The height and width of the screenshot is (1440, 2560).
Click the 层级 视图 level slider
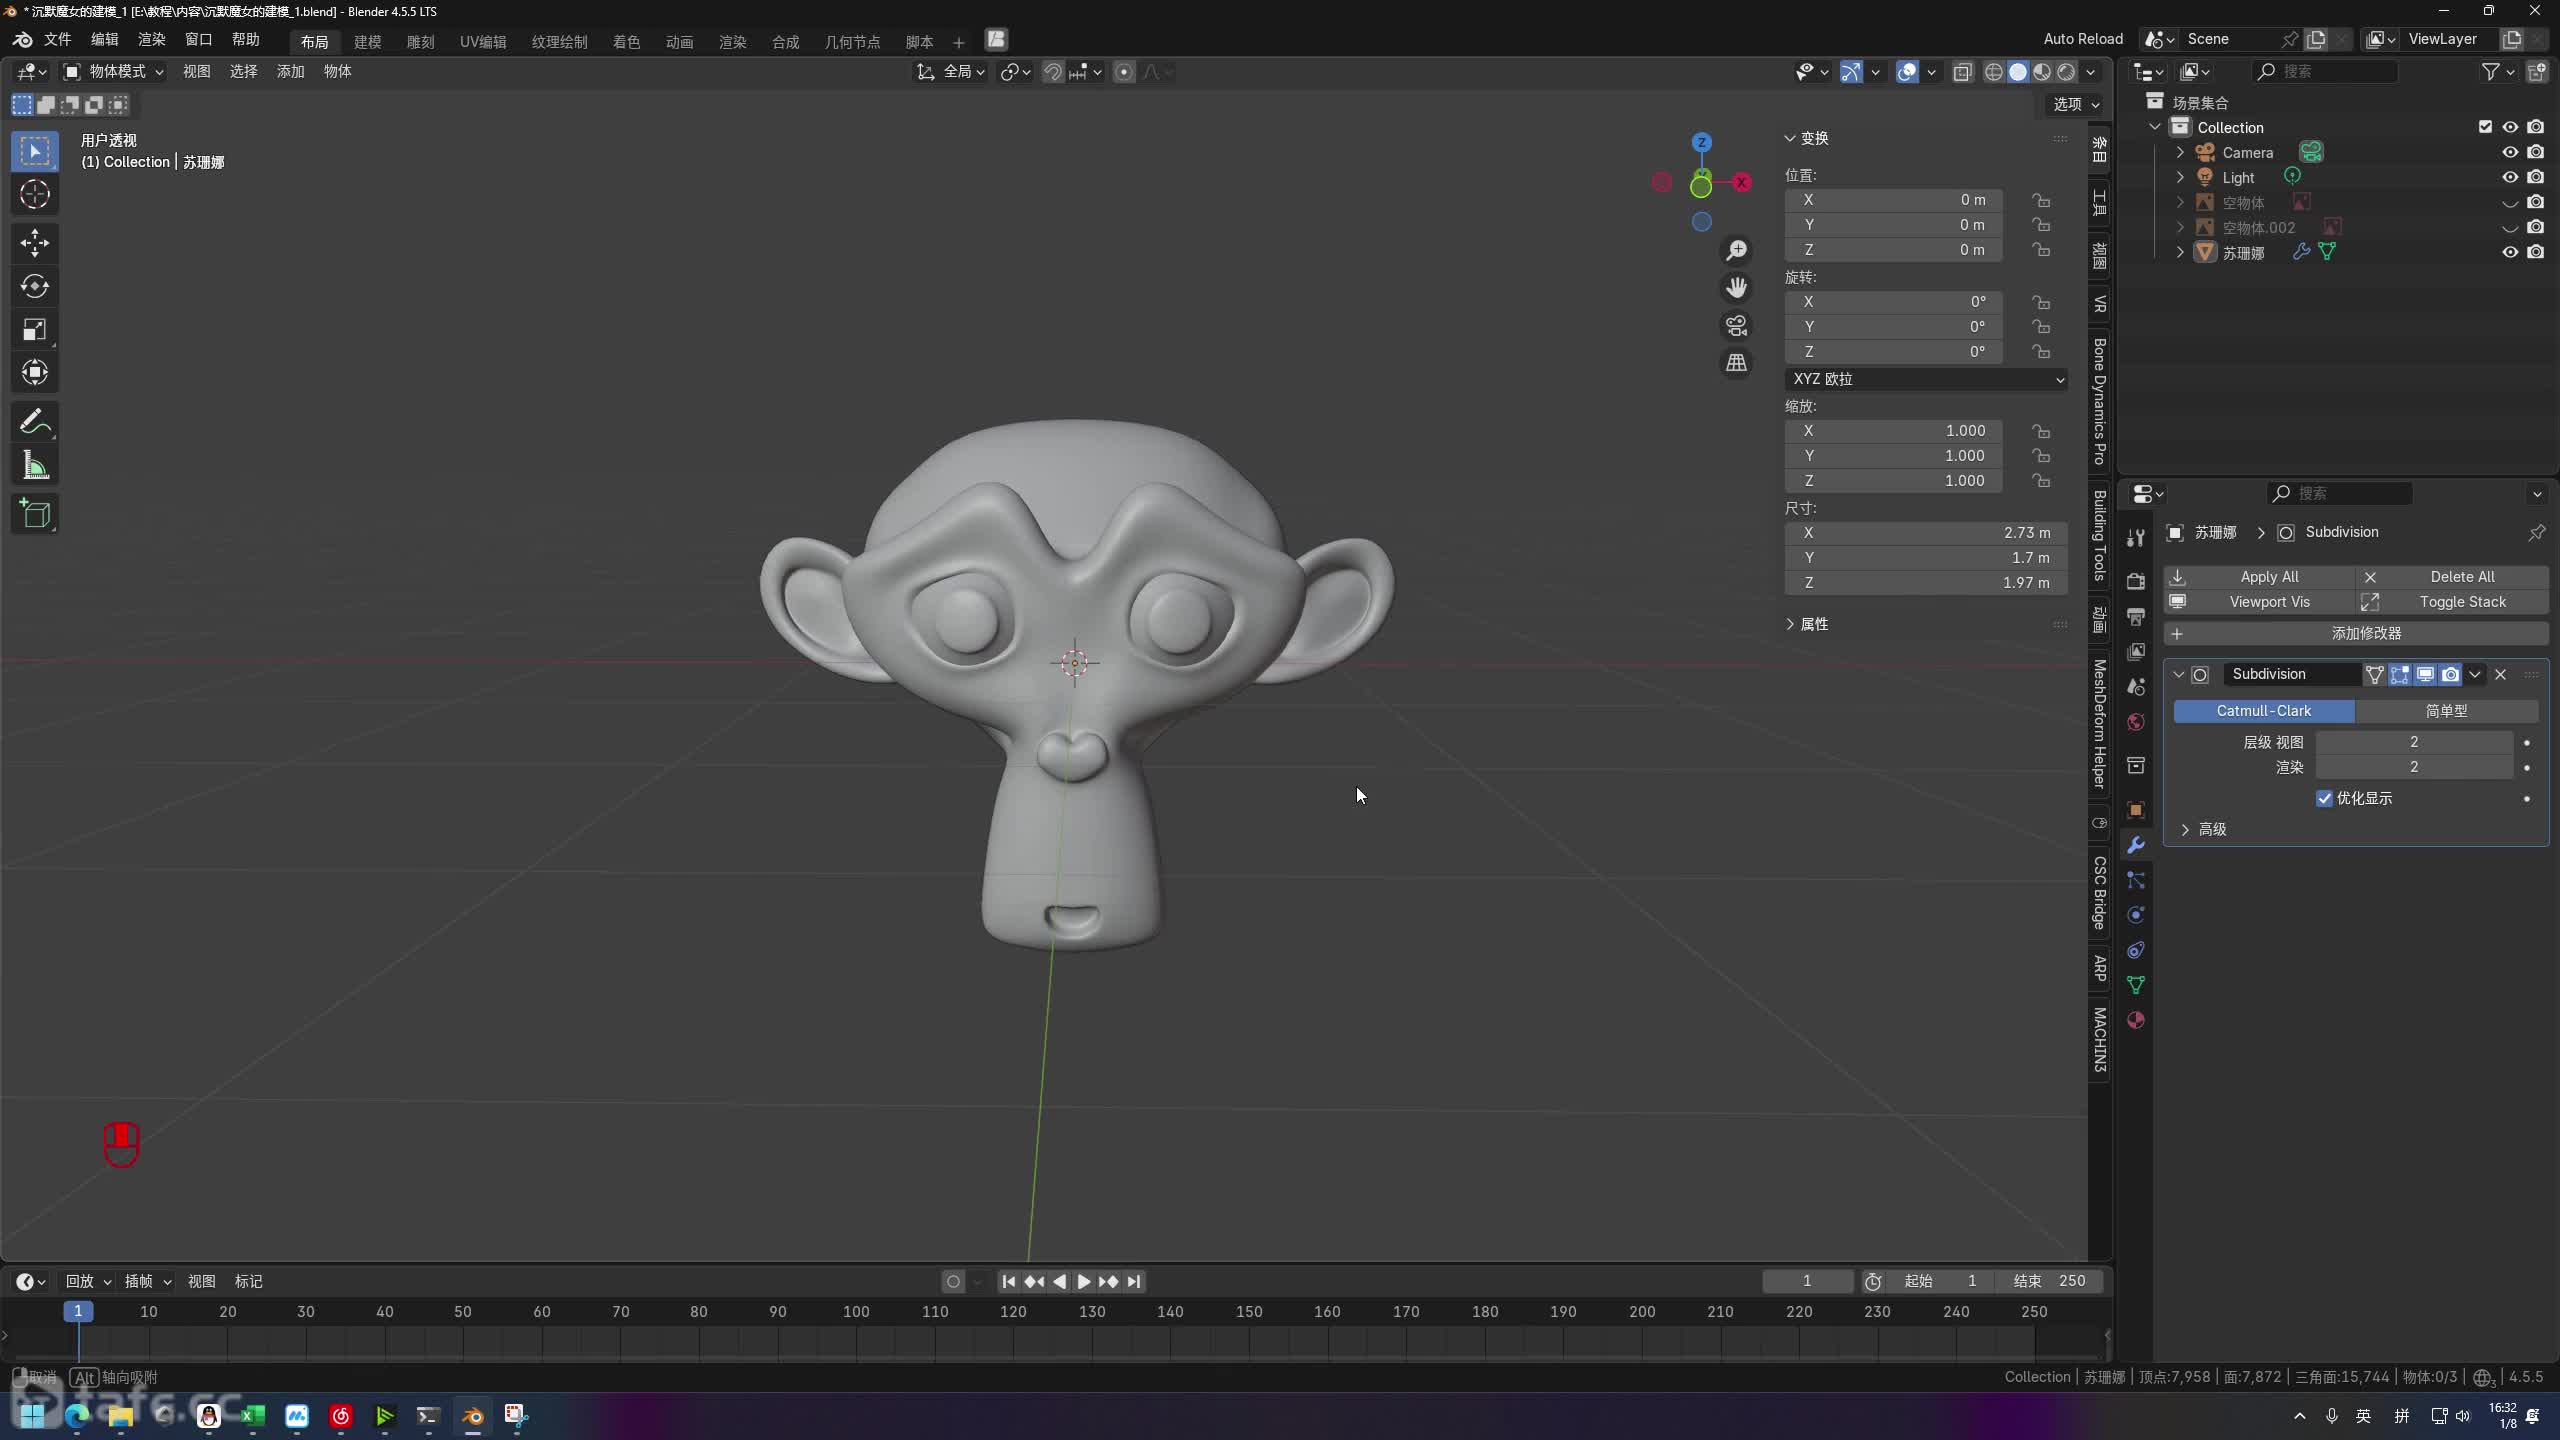coord(2414,742)
